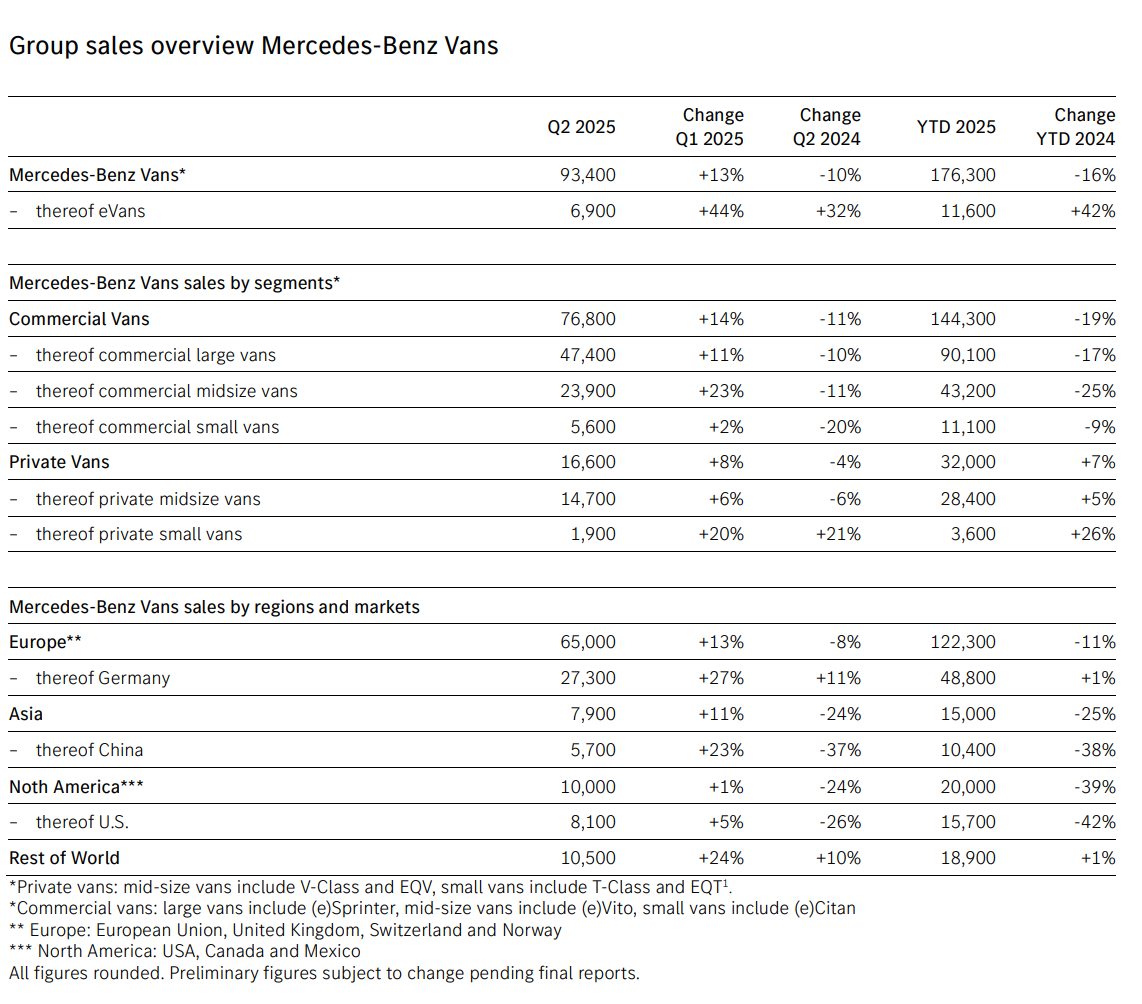Select the Rest of World row label
1142x1004 pixels.
click(64, 858)
